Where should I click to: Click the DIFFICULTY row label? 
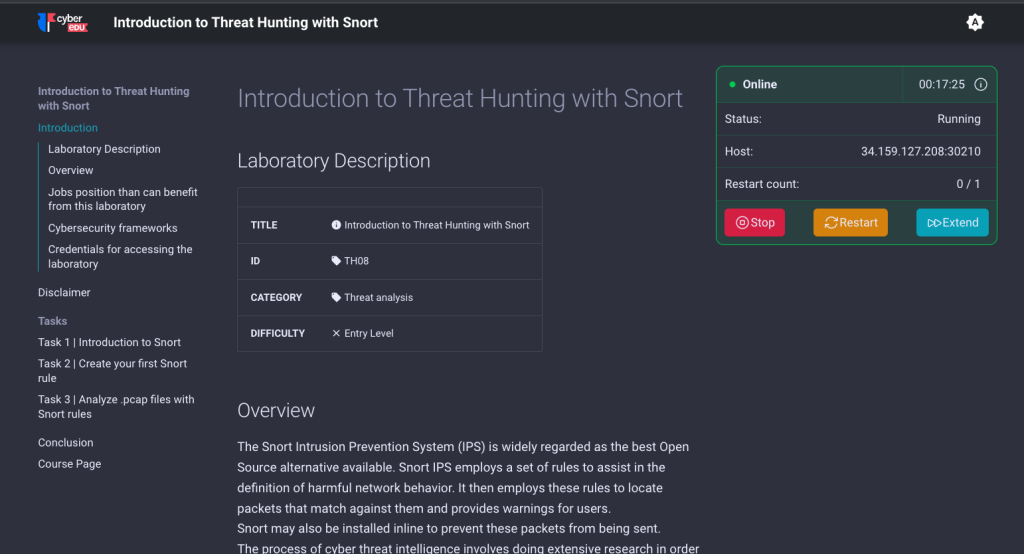278,333
